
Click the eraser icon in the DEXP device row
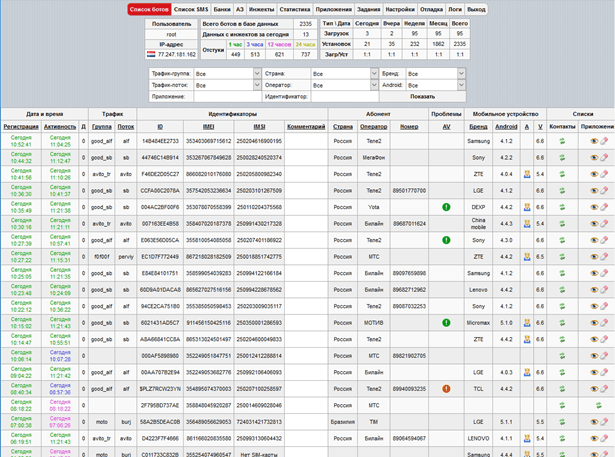[604, 207]
